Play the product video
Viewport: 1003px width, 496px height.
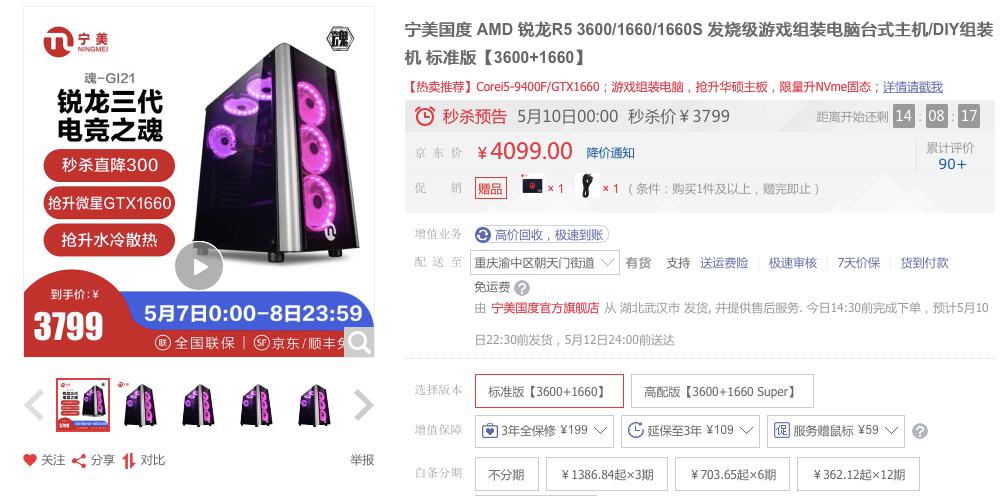(x=199, y=266)
